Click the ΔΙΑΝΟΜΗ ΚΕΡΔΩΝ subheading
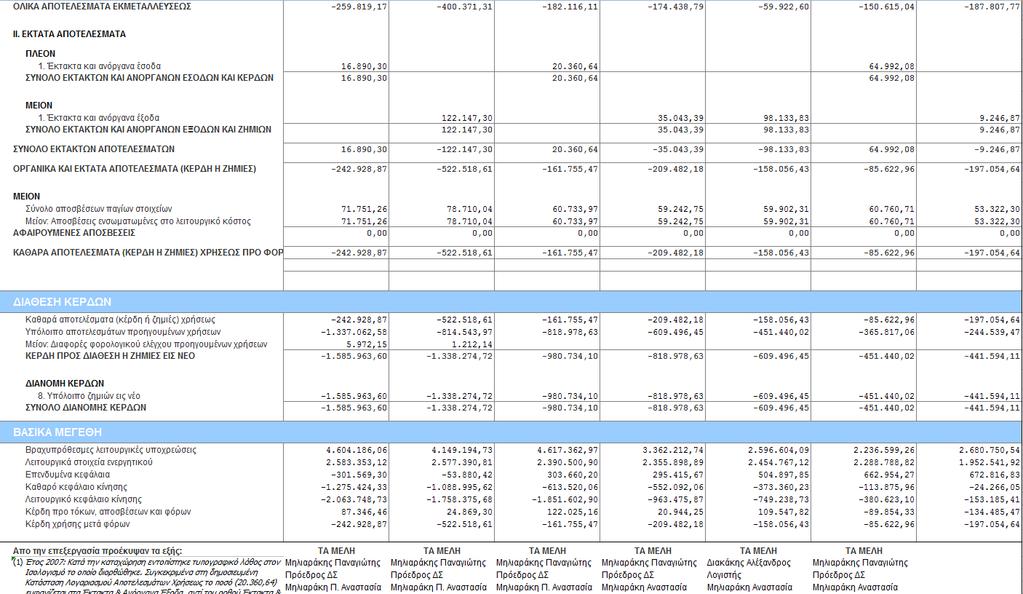1023x594 pixels. coord(65,383)
